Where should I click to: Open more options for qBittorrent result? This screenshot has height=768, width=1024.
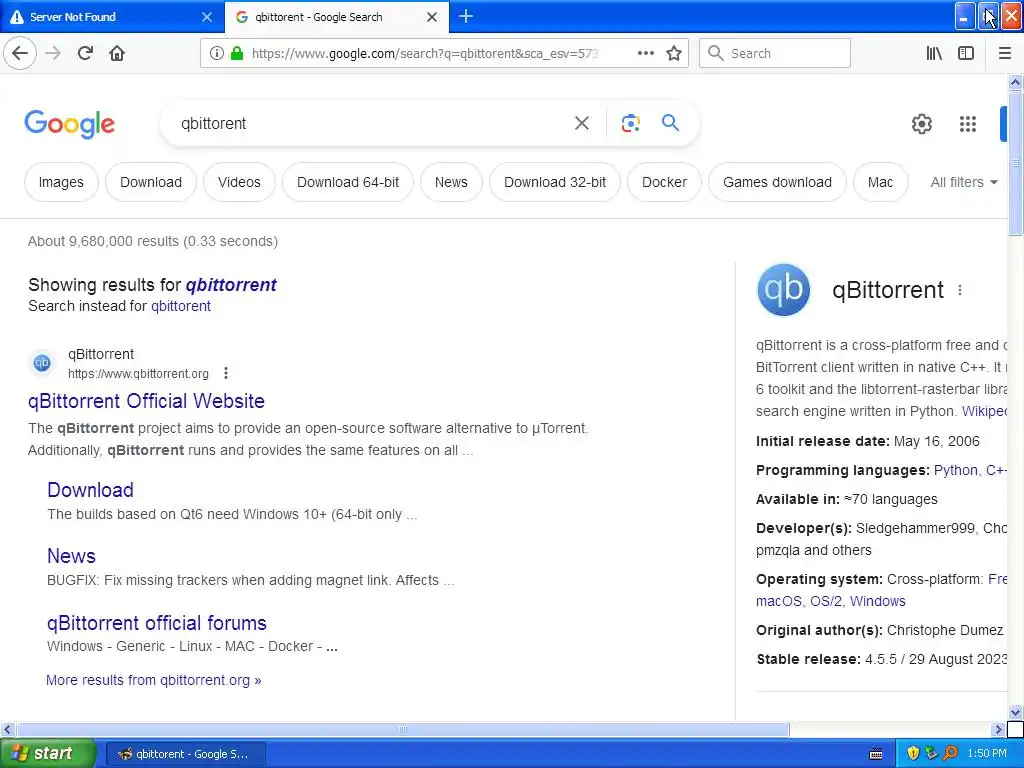pos(226,373)
